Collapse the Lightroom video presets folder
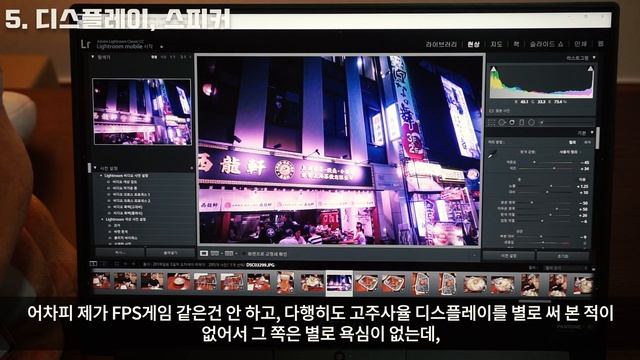Image resolution: width=640 pixels, height=360 pixels. coord(101,176)
